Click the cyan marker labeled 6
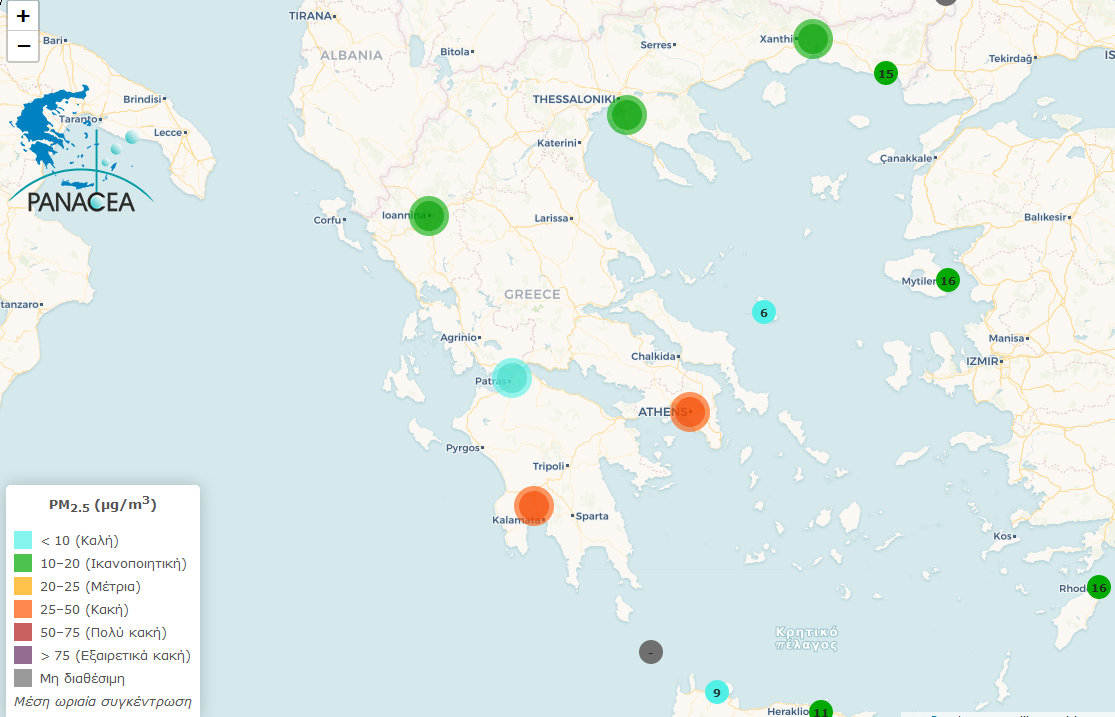1115x717 pixels. 764,312
